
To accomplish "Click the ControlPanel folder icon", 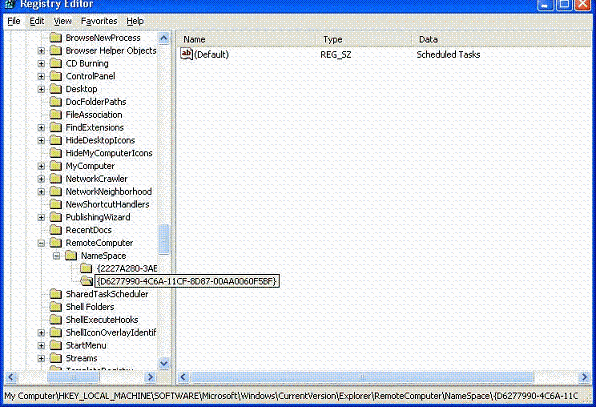I will pyautogui.click(x=56, y=76).
